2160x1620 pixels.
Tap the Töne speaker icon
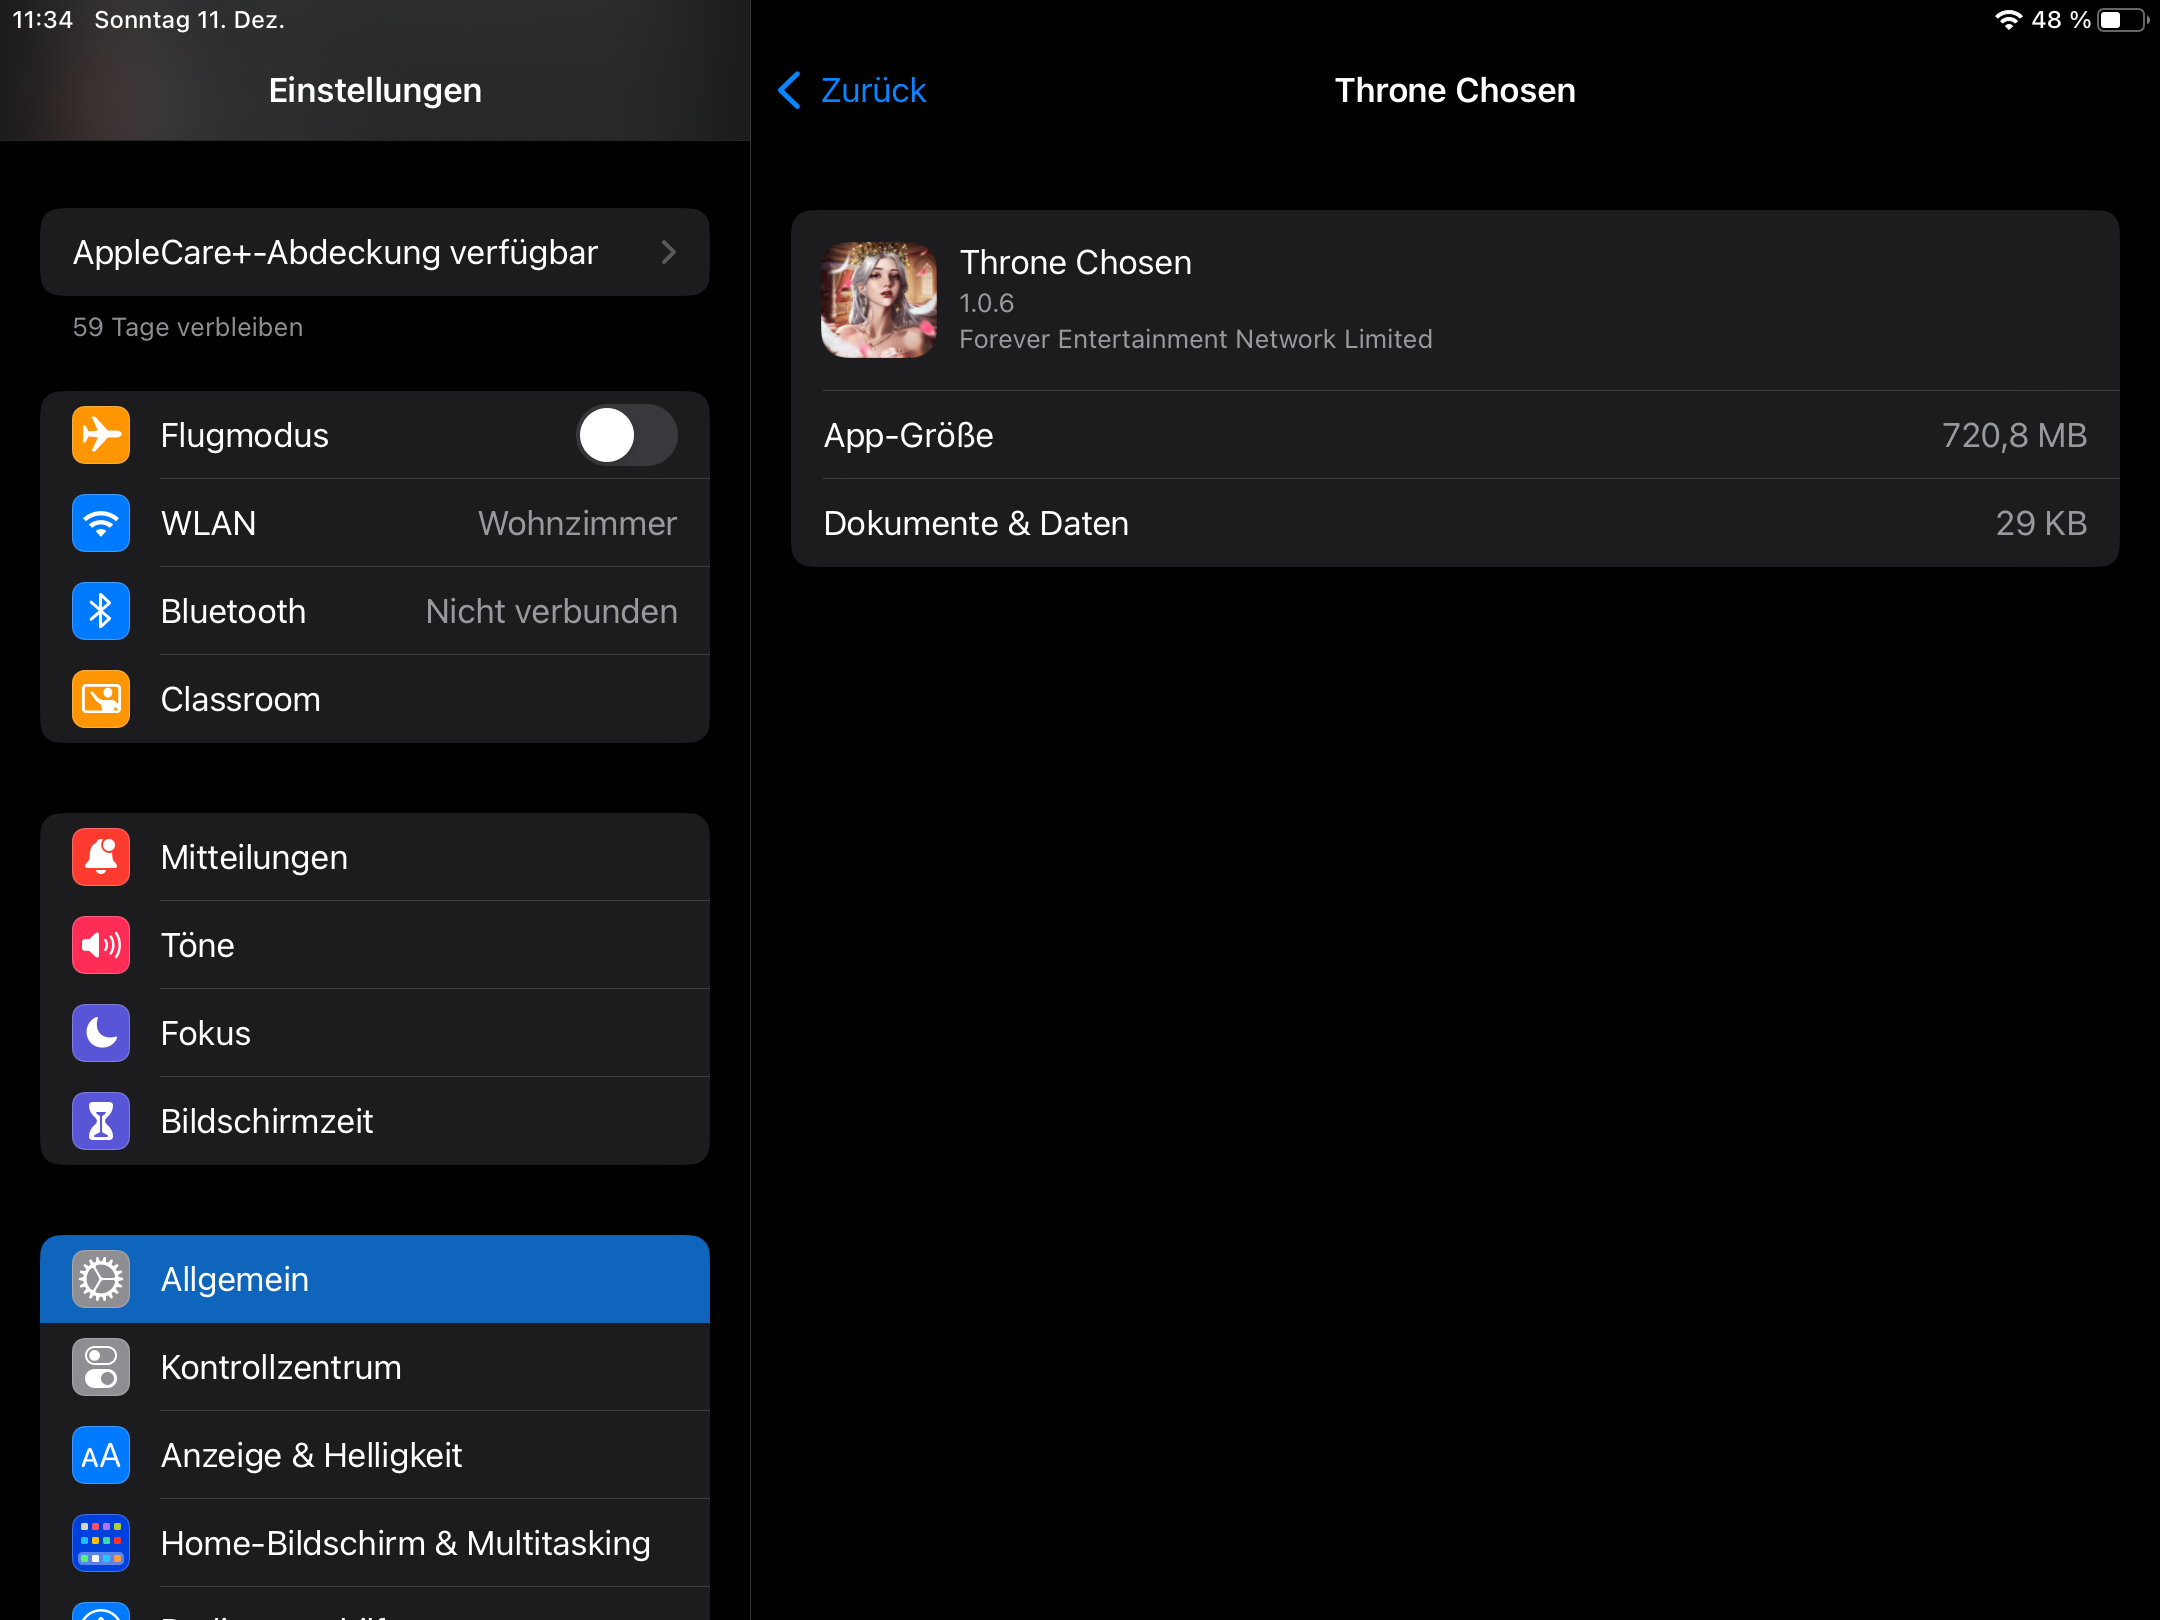(x=101, y=945)
